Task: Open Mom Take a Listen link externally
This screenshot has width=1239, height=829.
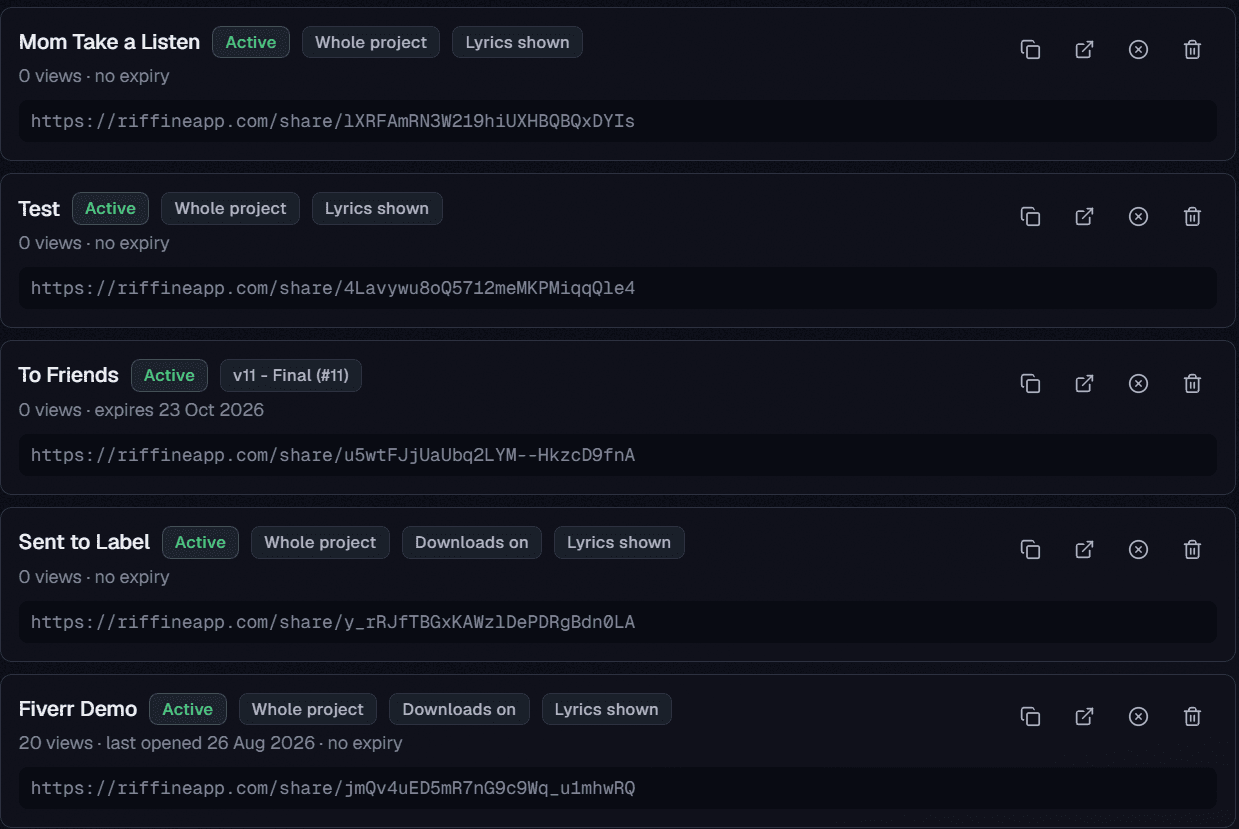Action: point(1084,50)
